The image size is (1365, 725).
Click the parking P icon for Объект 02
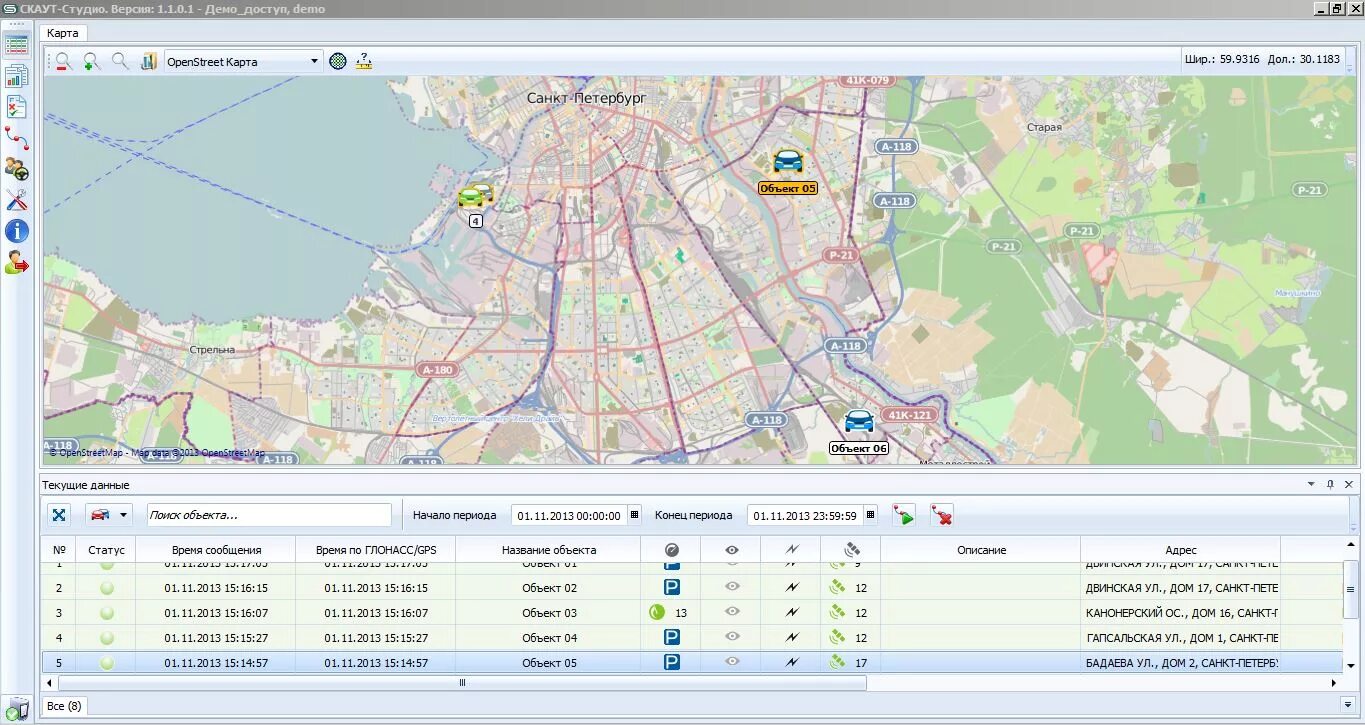pos(672,588)
